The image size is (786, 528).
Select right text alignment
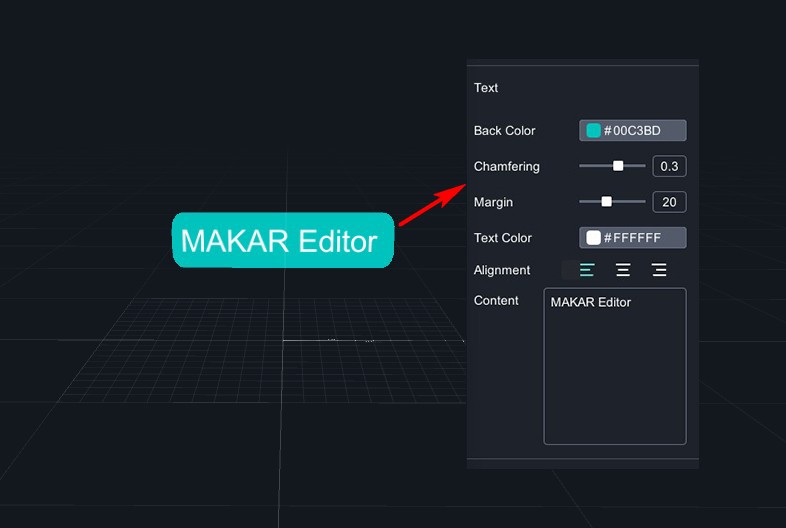pyautogui.click(x=659, y=270)
